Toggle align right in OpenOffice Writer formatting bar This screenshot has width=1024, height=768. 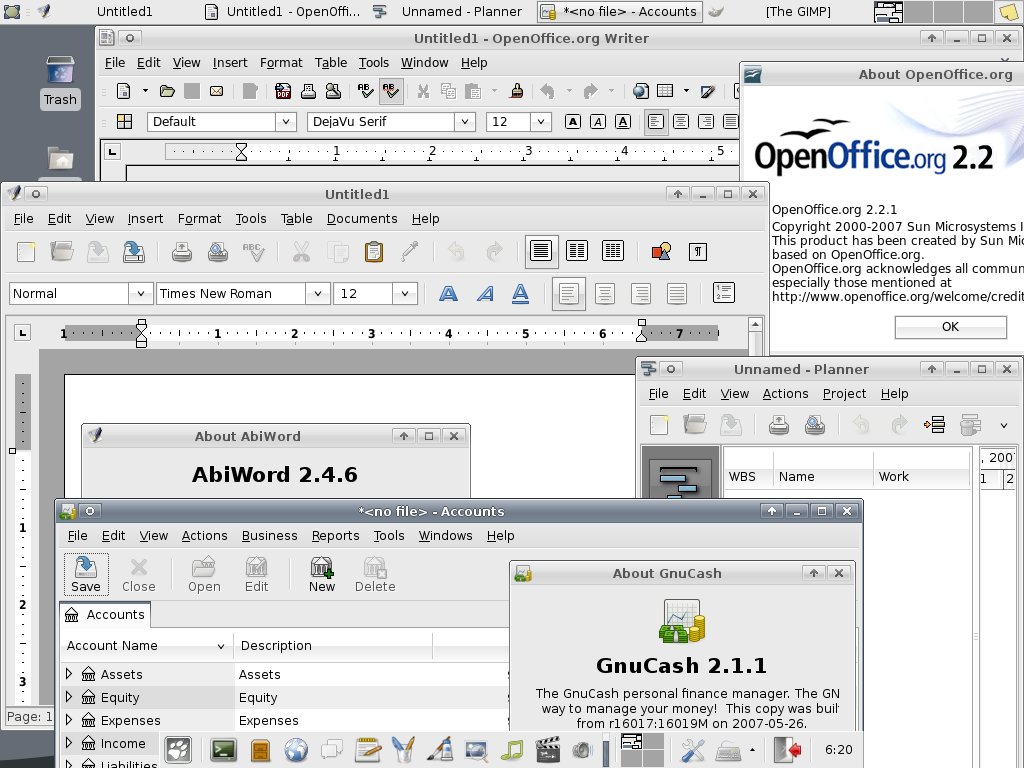(706, 121)
